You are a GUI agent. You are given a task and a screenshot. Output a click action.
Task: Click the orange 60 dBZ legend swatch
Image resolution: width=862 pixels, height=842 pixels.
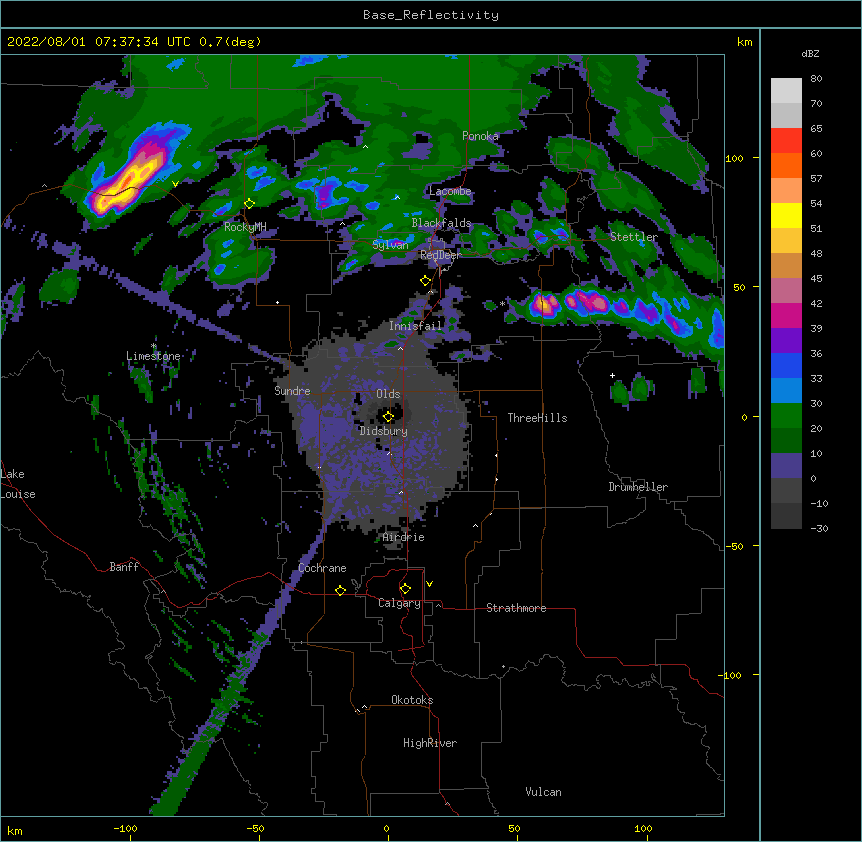pos(786,166)
